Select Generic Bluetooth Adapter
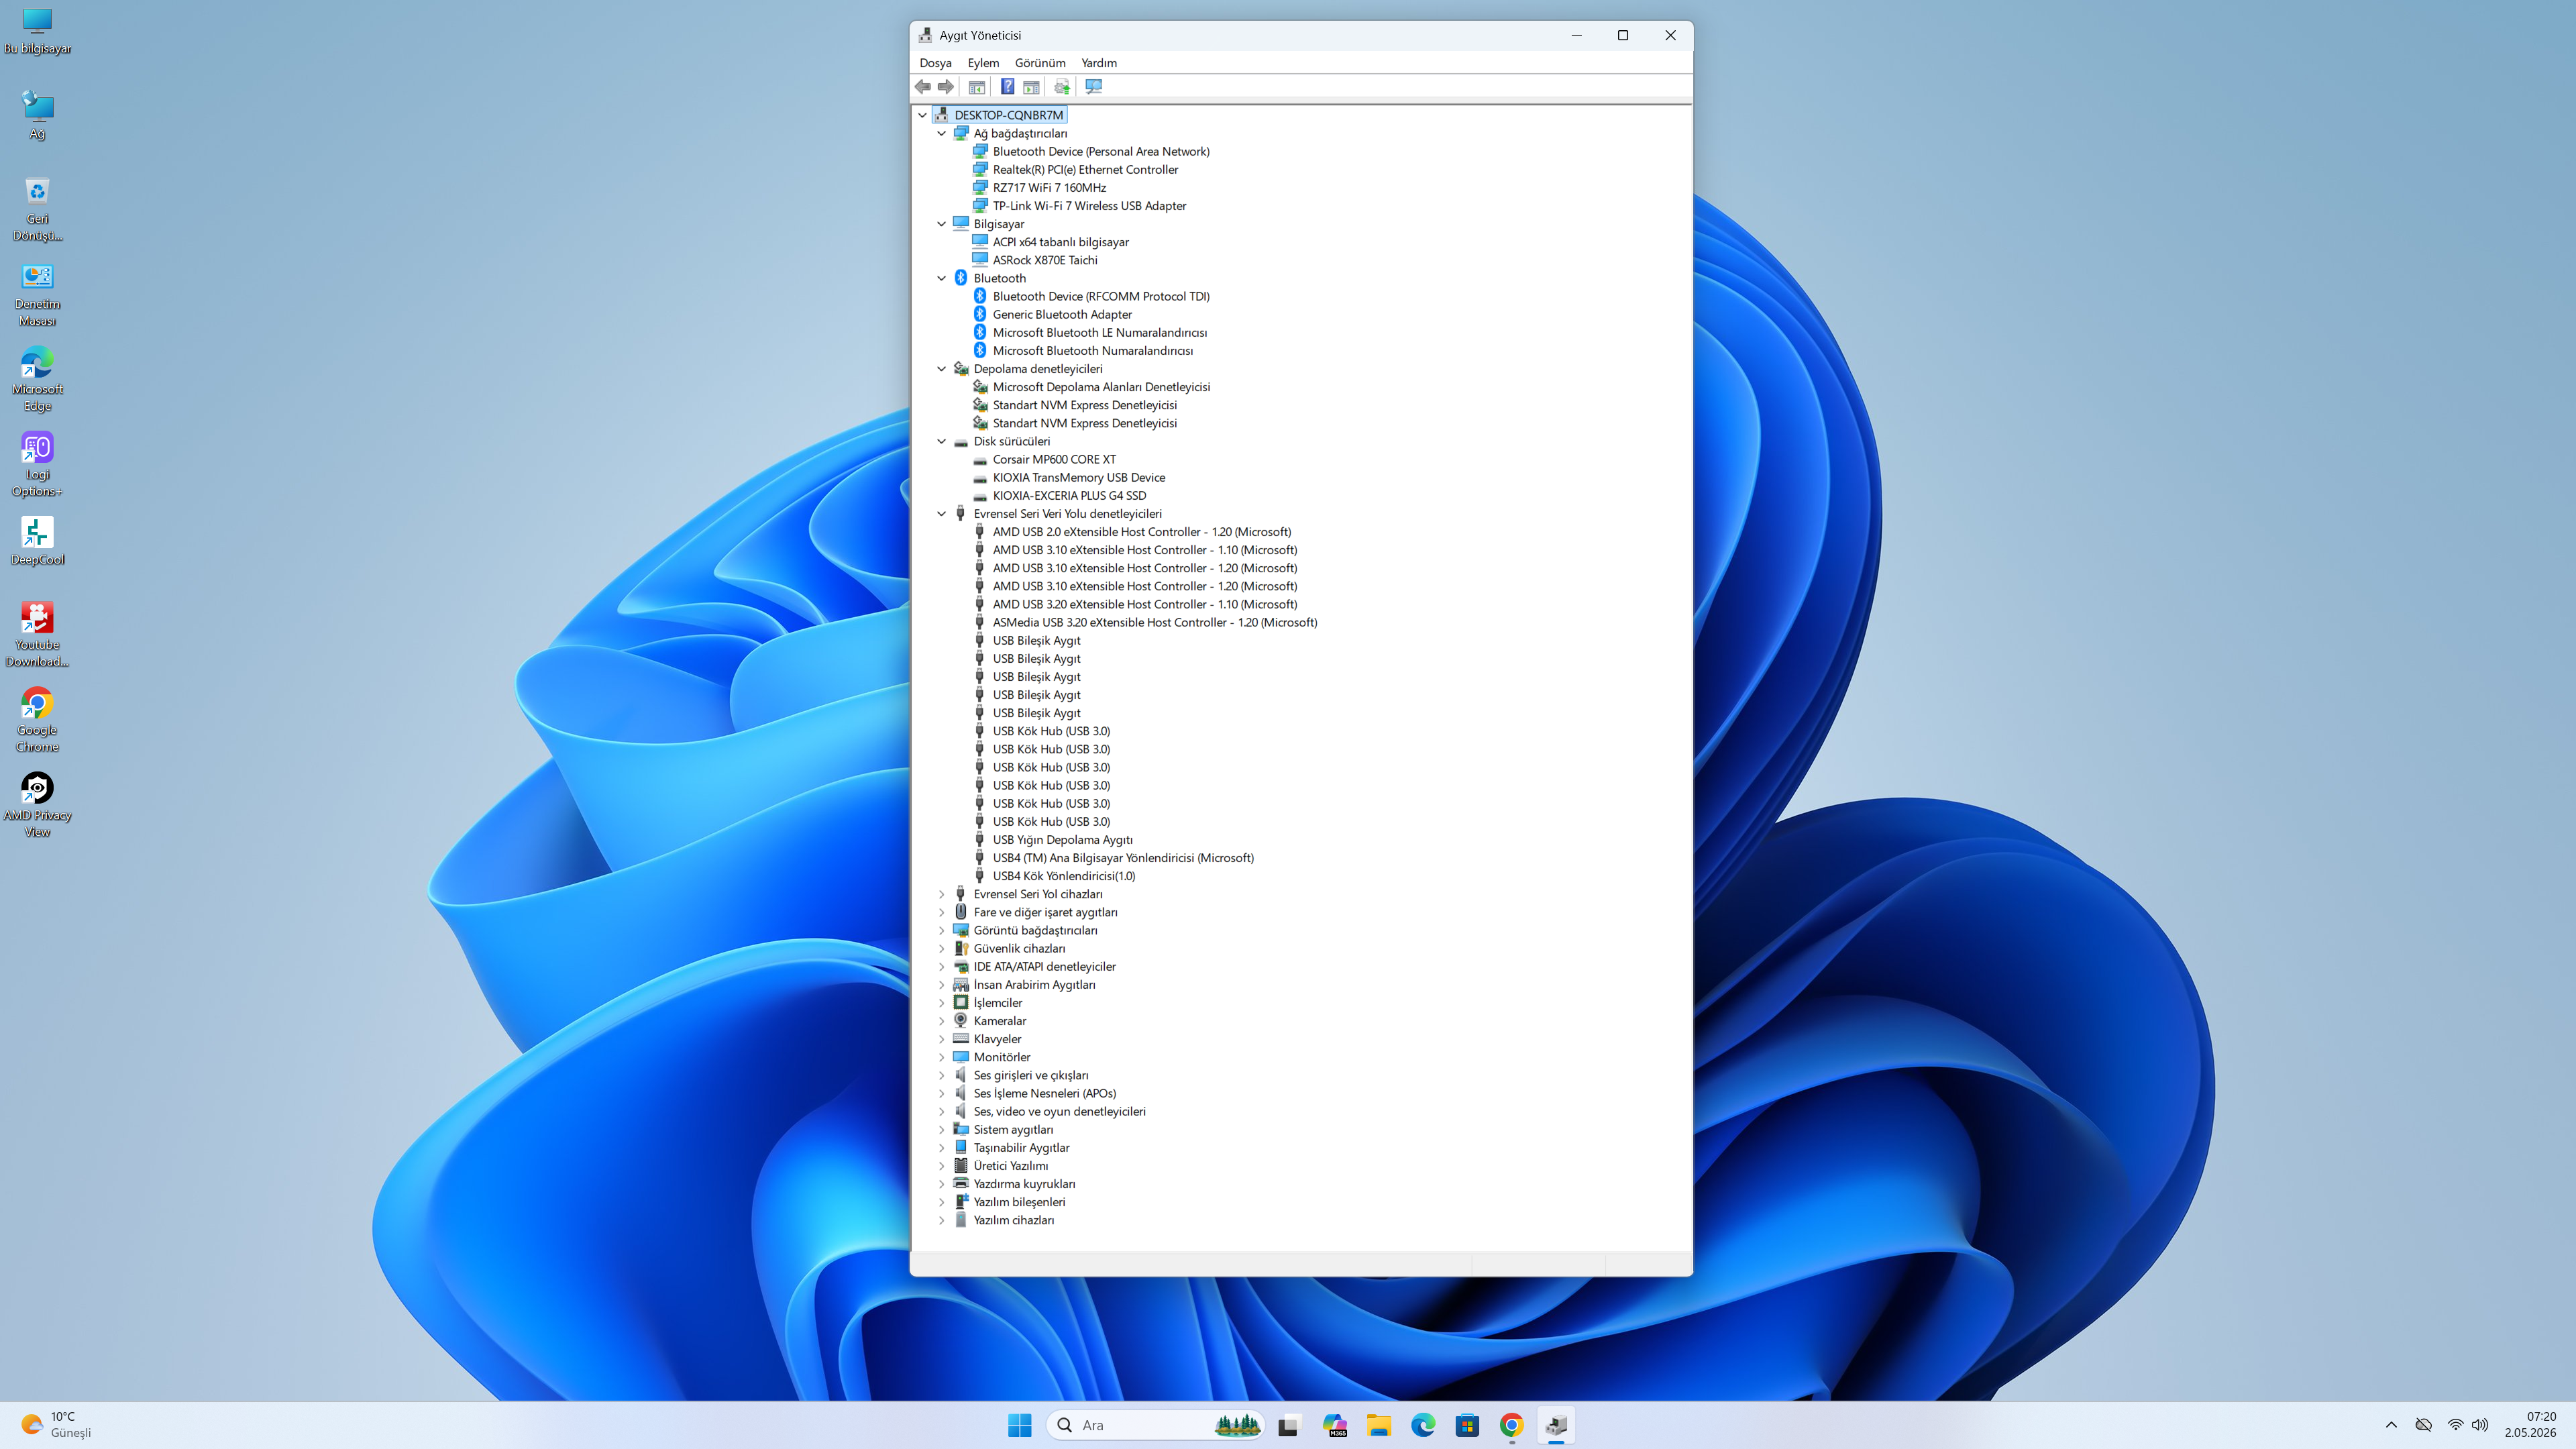2576x1449 pixels. tap(1062, 314)
